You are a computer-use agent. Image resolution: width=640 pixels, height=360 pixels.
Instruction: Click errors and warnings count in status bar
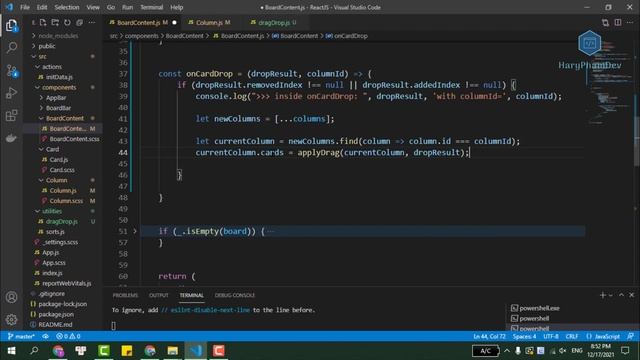point(68,336)
